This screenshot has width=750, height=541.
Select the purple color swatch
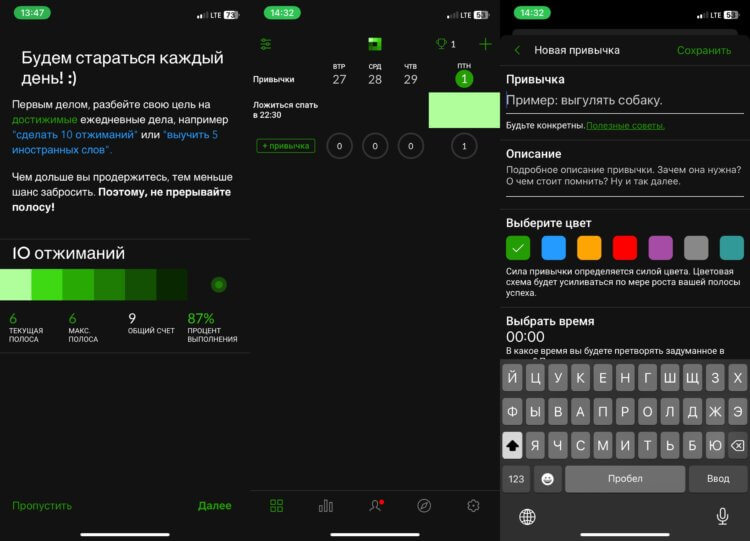661,248
